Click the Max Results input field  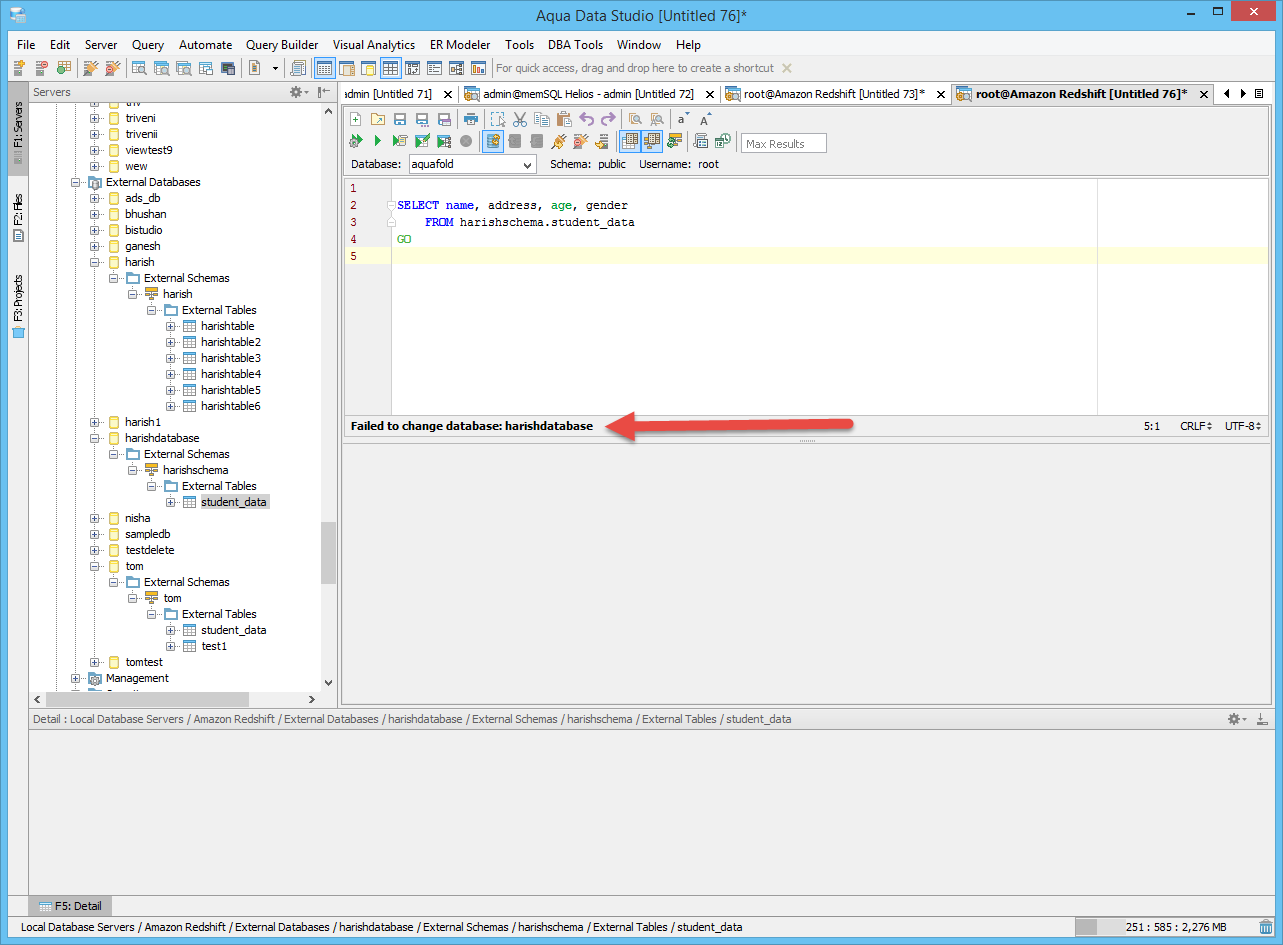(784, 143)
